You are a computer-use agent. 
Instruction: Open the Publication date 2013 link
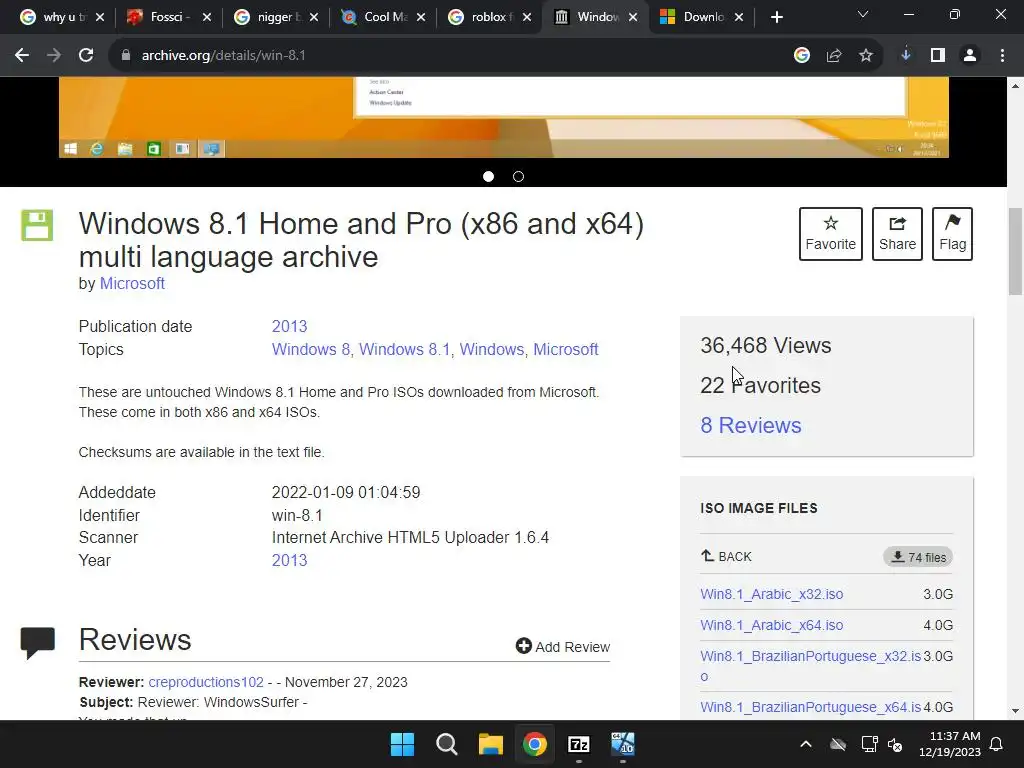tap(289, 327)
